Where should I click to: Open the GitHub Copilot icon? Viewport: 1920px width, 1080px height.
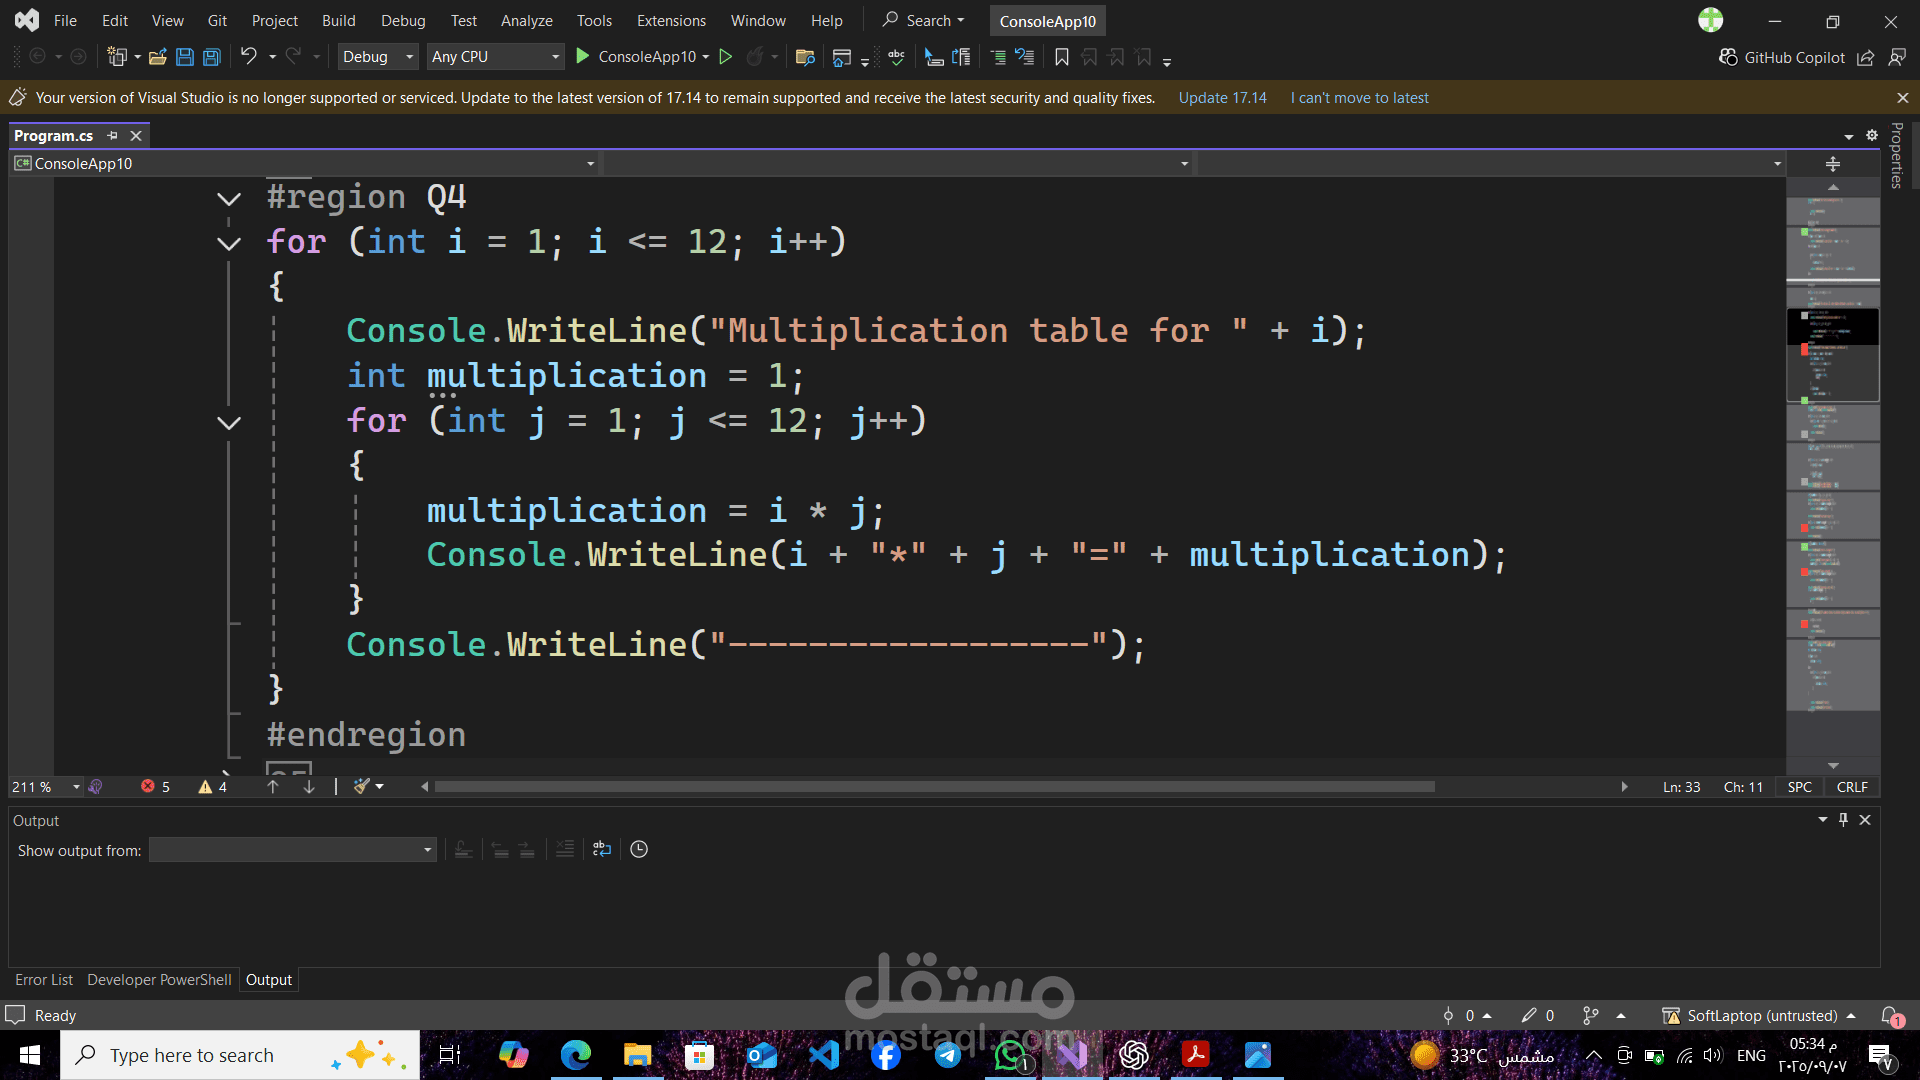1728,57
